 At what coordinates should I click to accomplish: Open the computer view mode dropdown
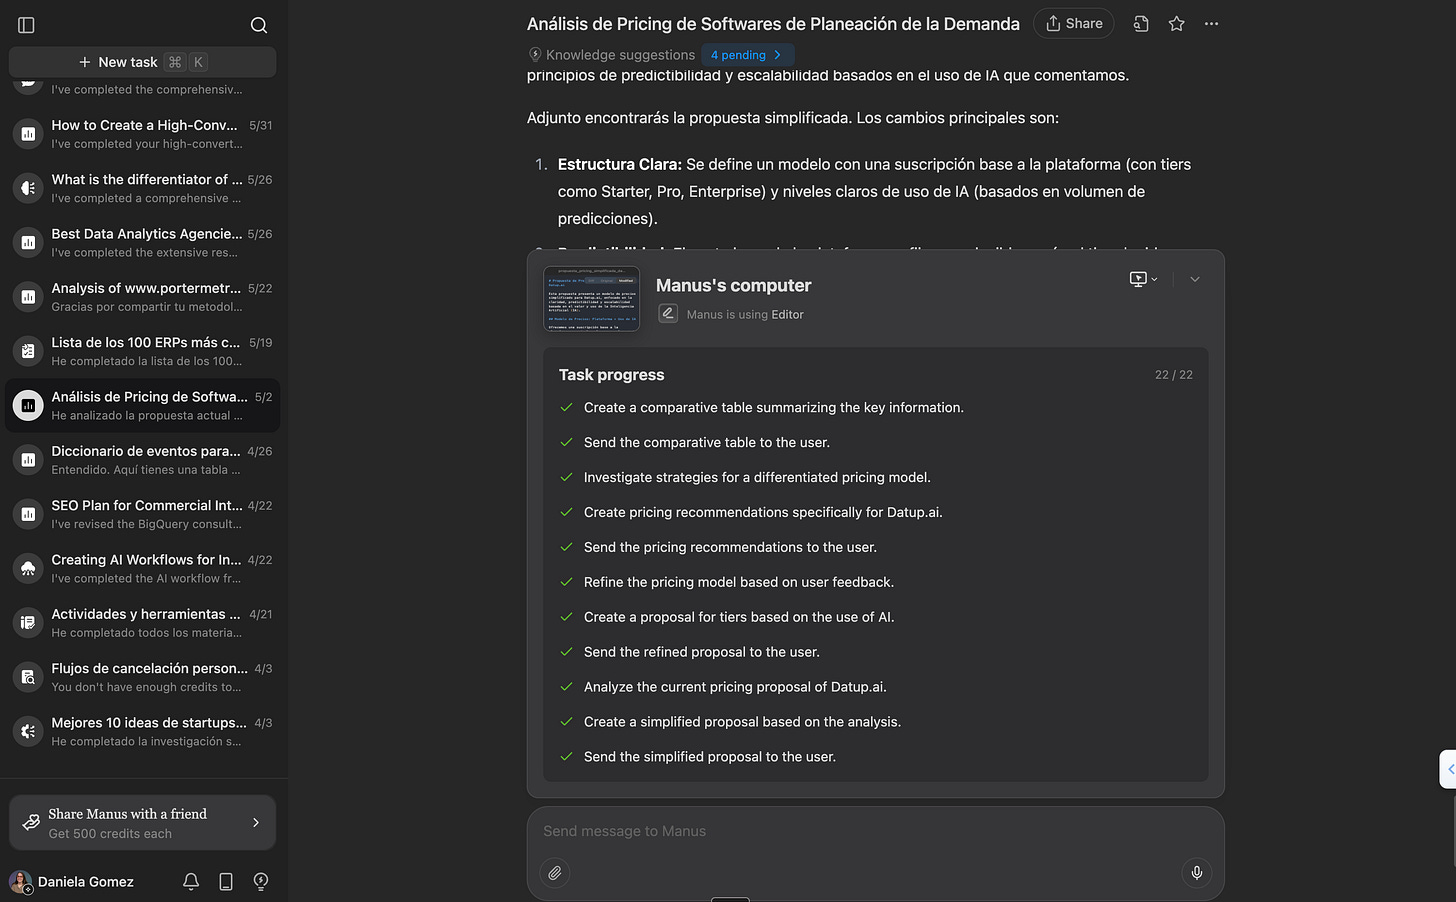1143,279
